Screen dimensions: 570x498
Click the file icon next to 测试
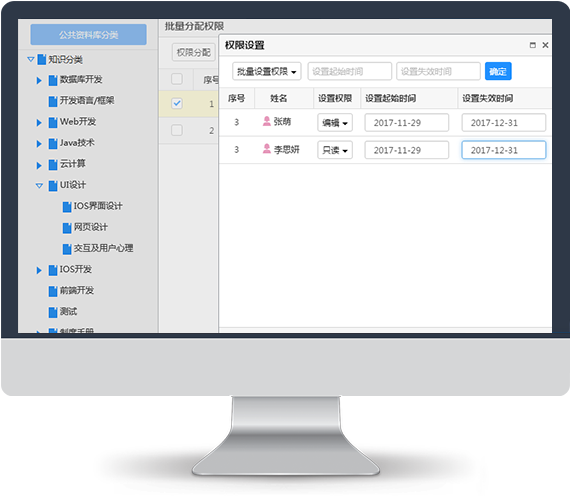[53, 312]
